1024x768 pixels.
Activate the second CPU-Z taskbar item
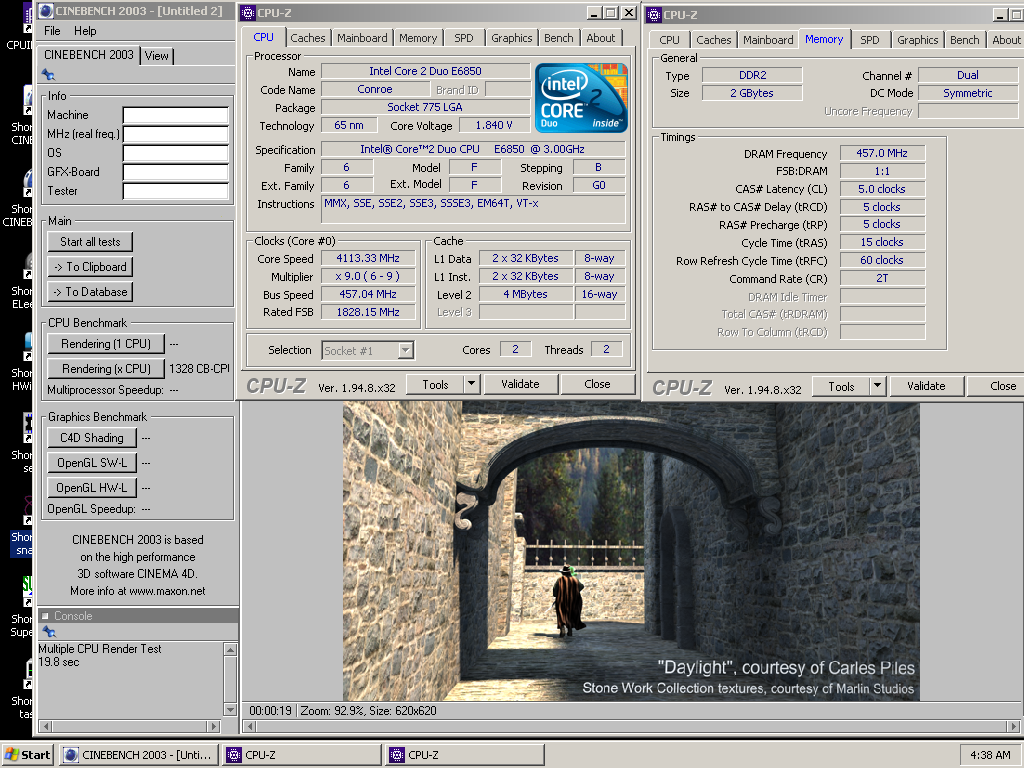tap(465, 755)
